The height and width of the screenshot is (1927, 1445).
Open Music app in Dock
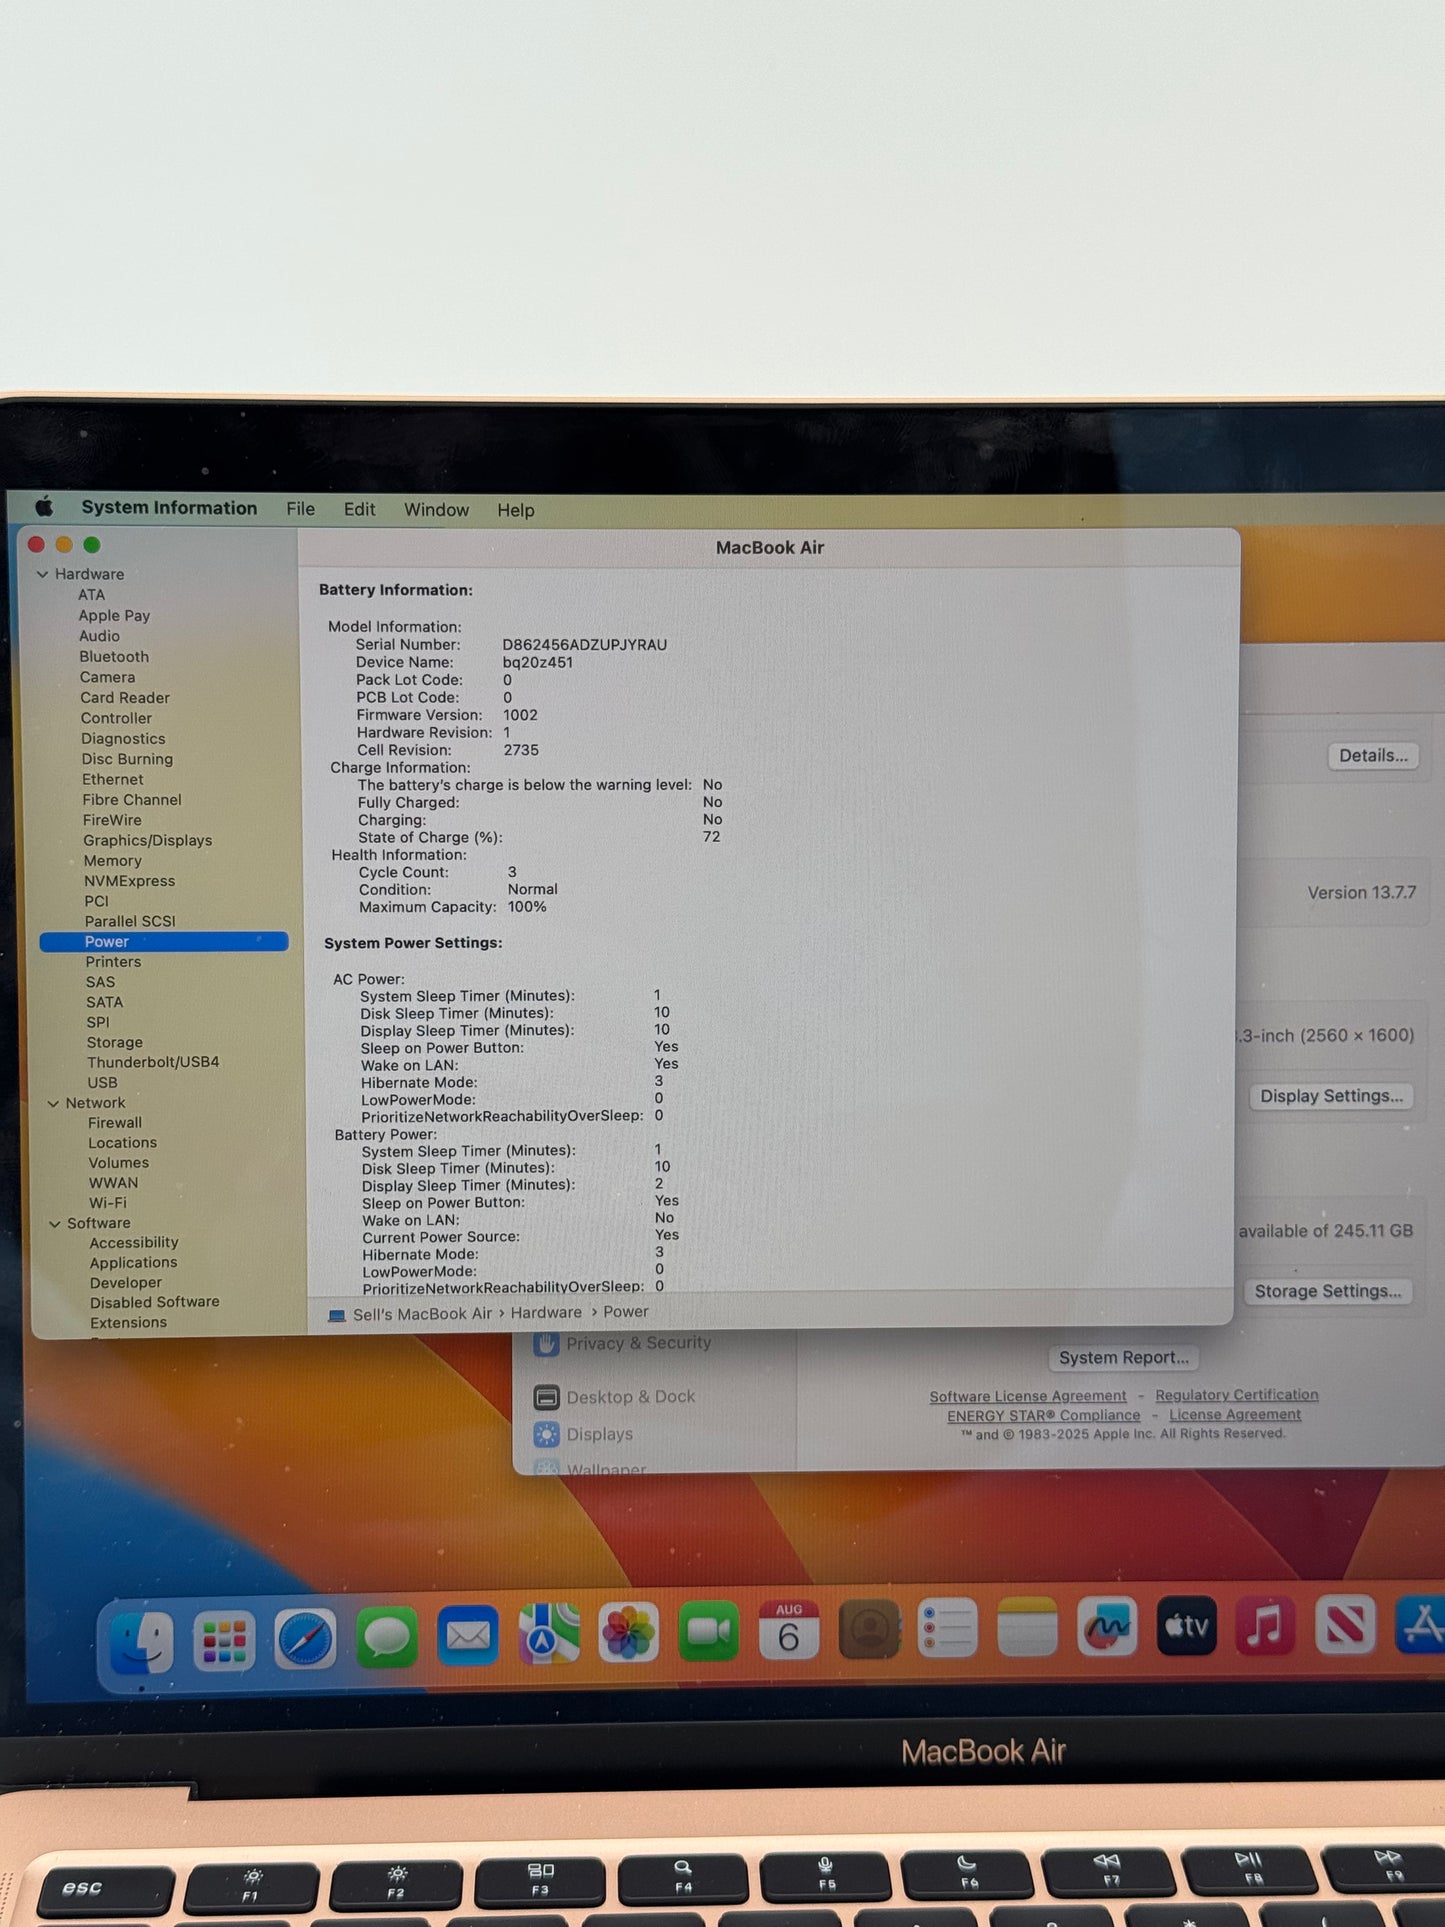pyautogui.click(x=1265, y=1624)
